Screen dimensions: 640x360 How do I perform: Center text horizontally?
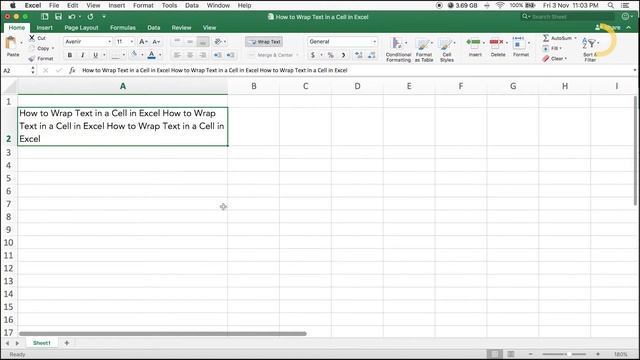[190, 55]
